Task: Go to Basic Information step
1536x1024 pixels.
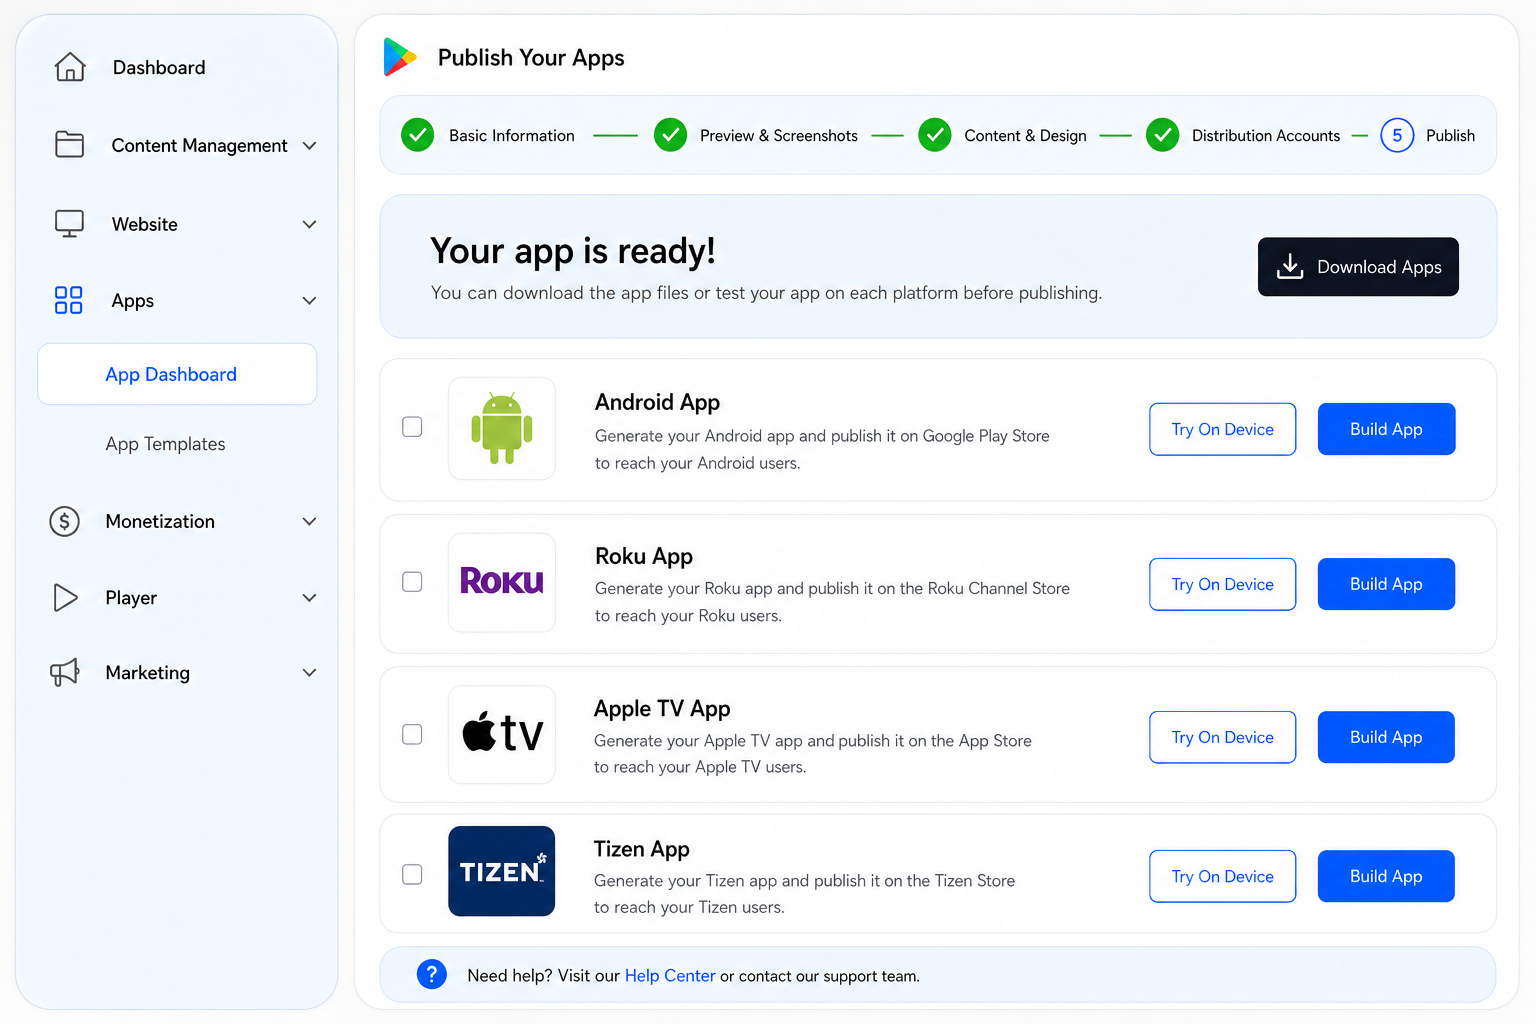Action: 511,135
